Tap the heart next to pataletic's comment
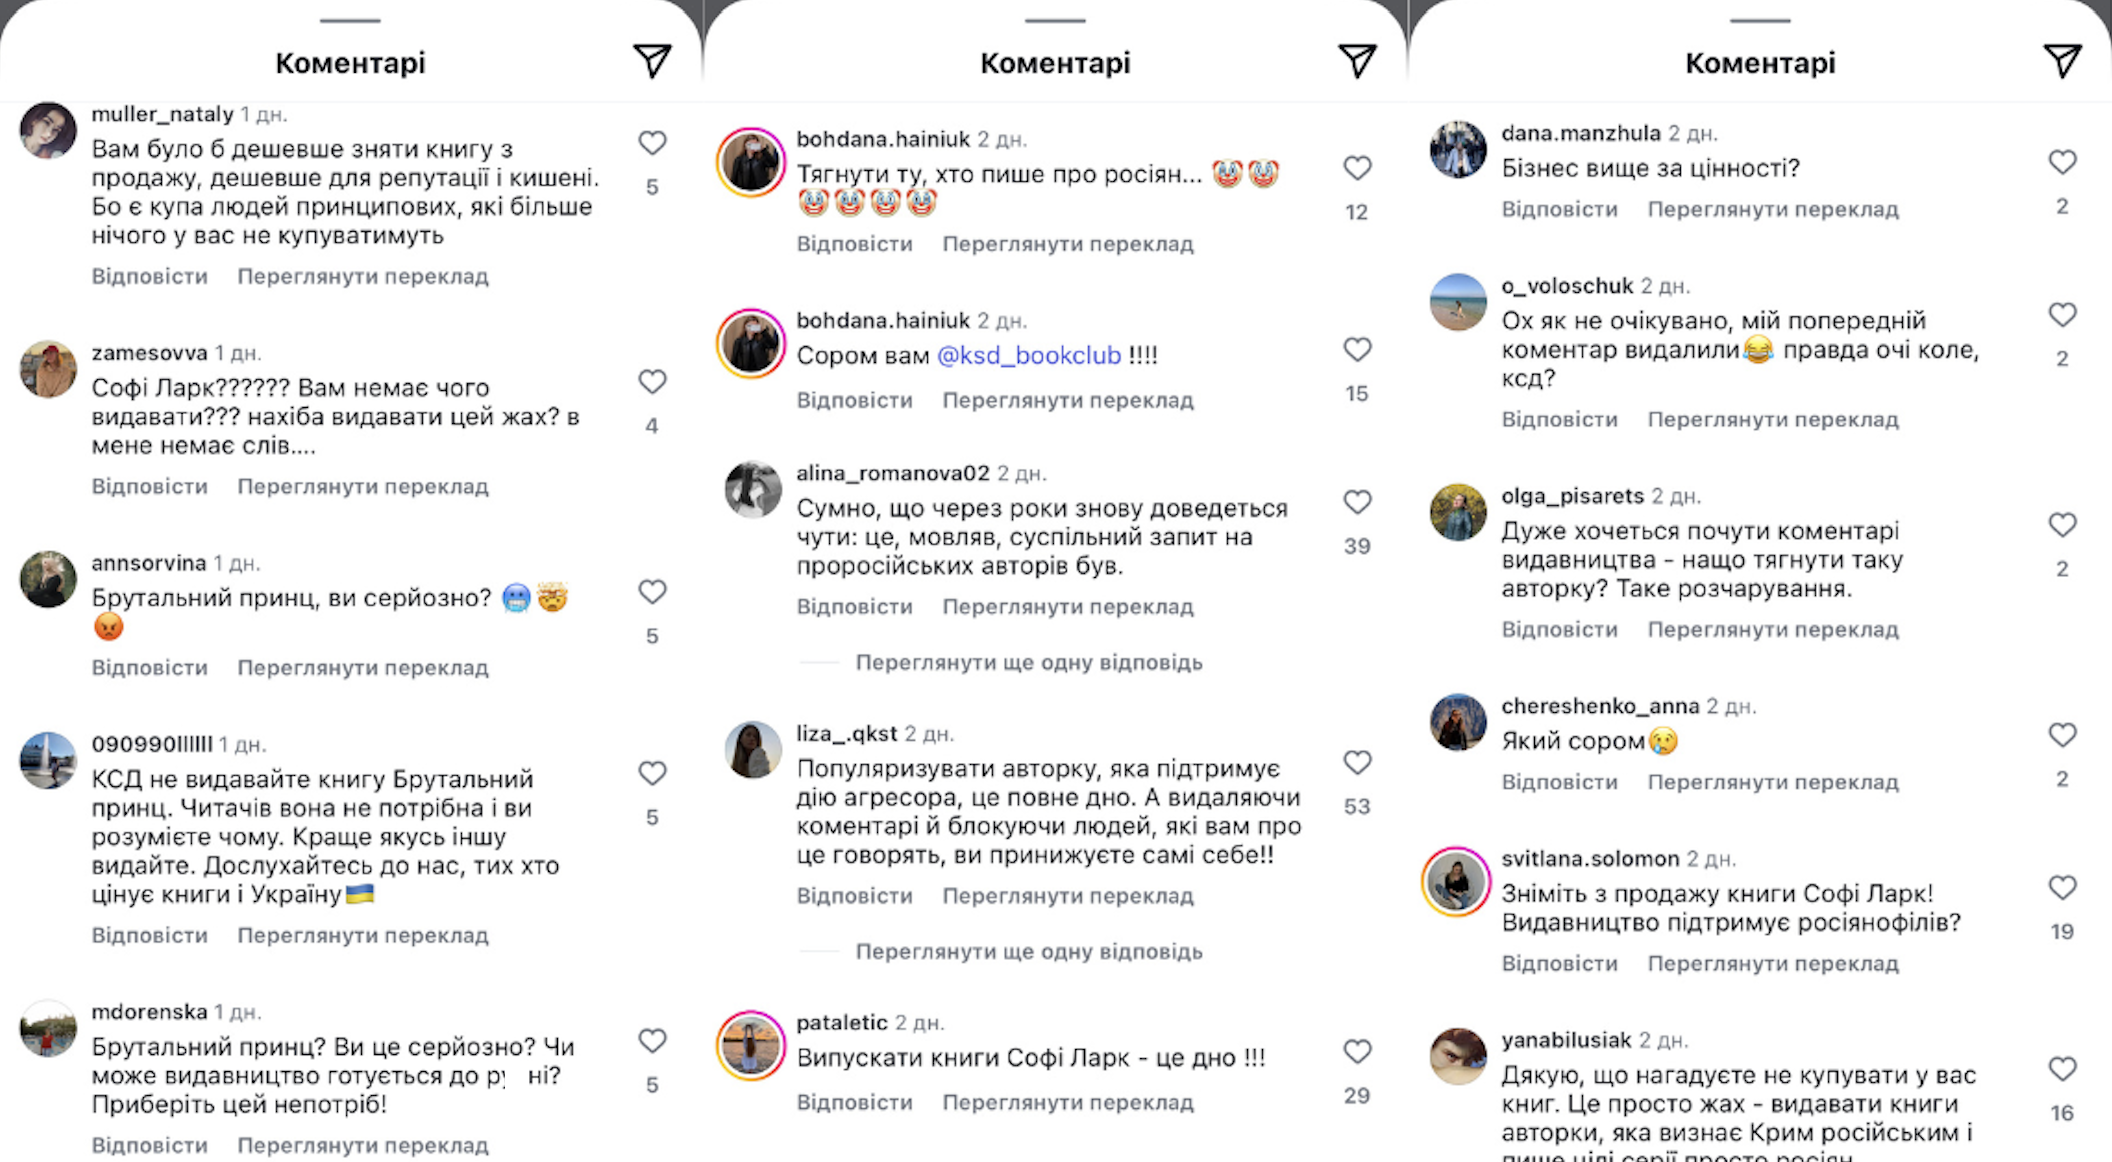The height and width of the screenshot is (1162, 2112). coord(1357,1052)
